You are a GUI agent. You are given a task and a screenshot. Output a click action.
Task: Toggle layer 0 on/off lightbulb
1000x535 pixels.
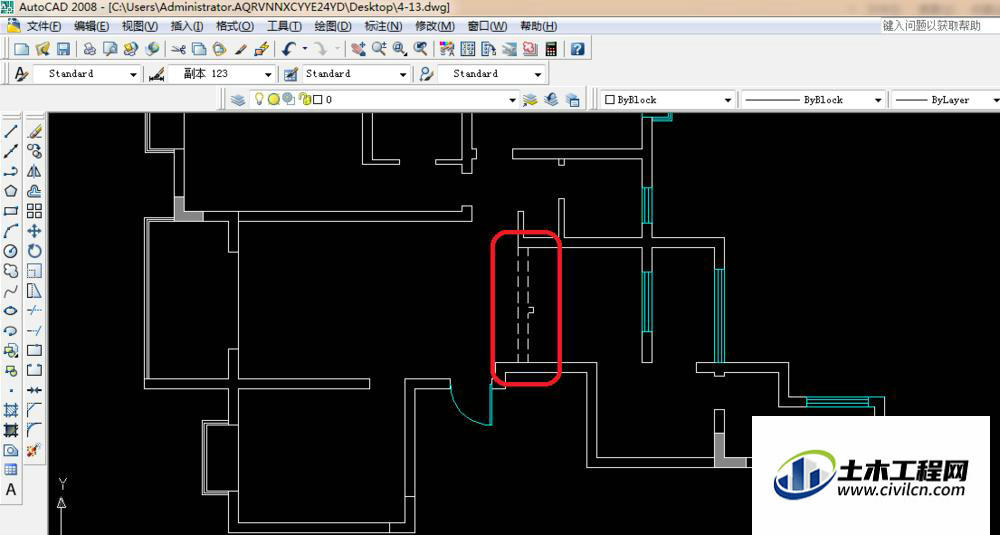(x=259, y=99)
